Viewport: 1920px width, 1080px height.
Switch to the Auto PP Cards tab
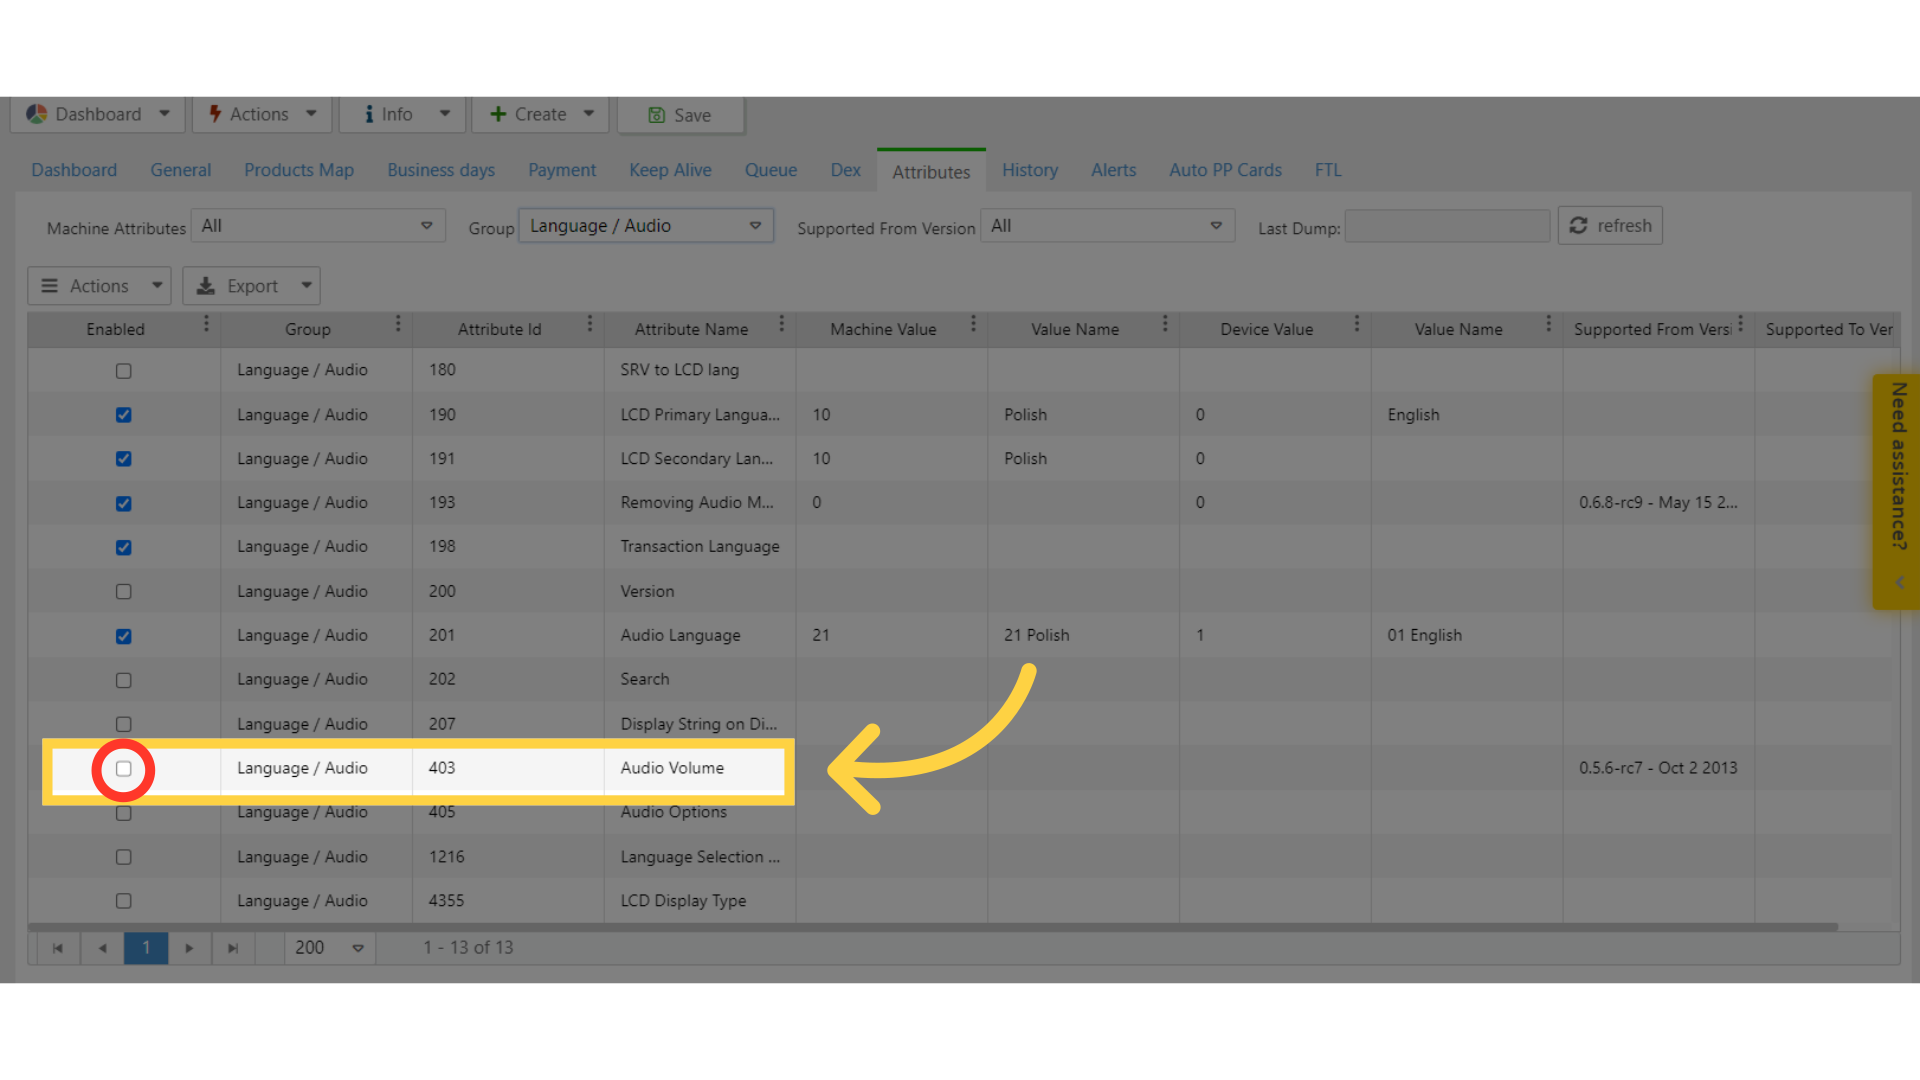pos(1225,170)
